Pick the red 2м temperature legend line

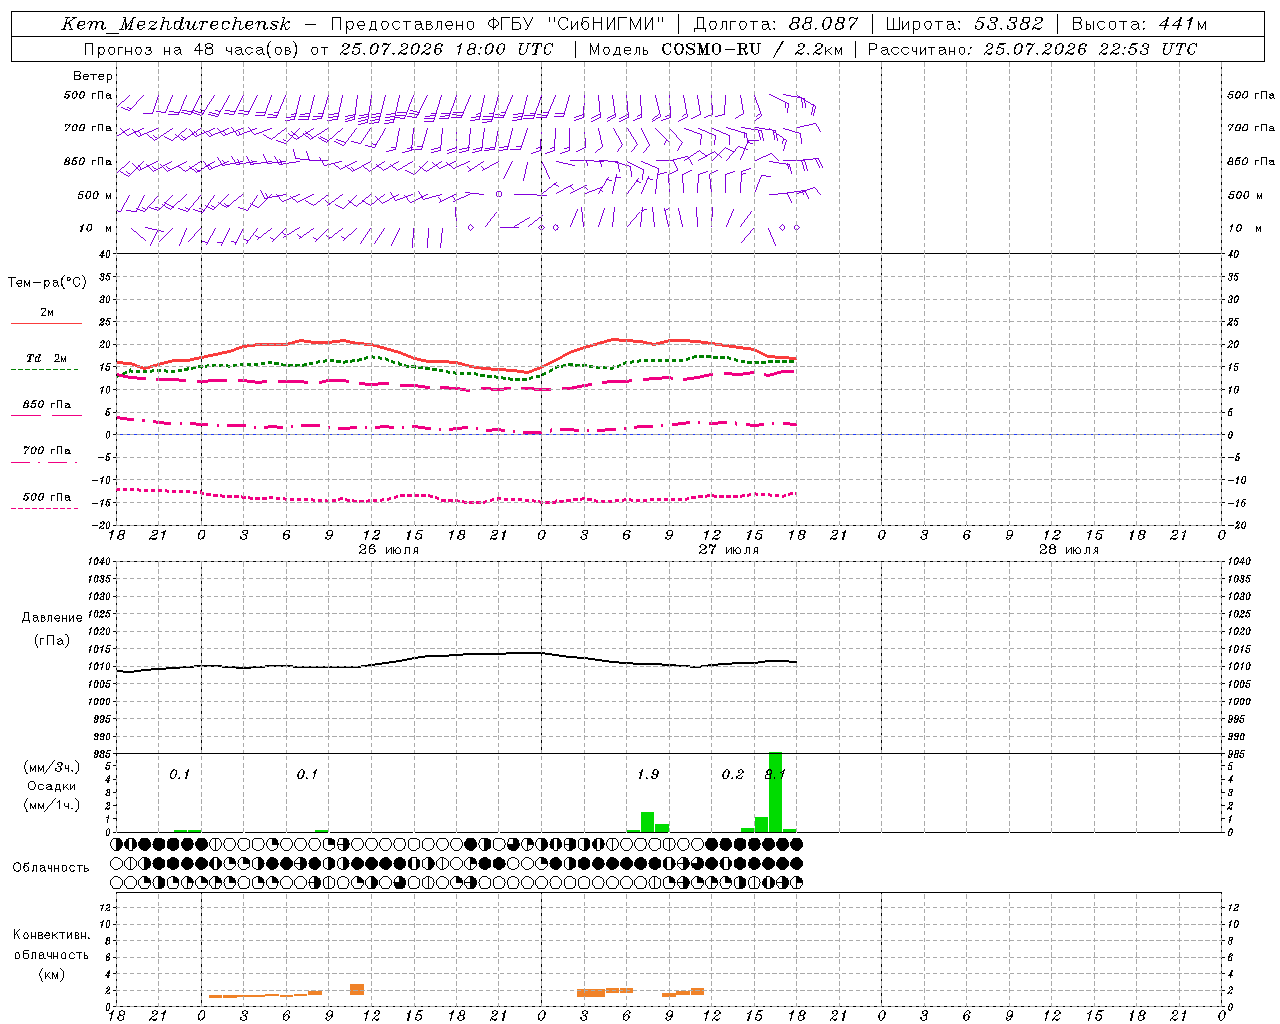[46, 323]
